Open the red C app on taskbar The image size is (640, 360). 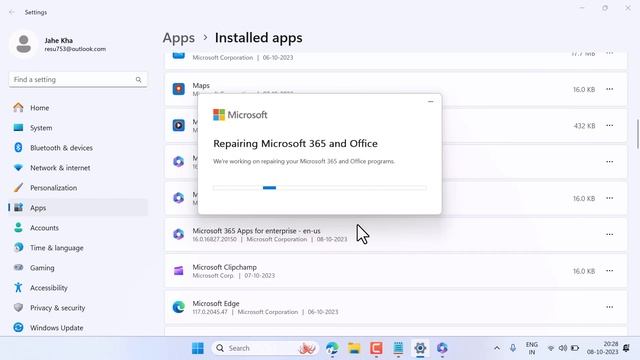376,348
